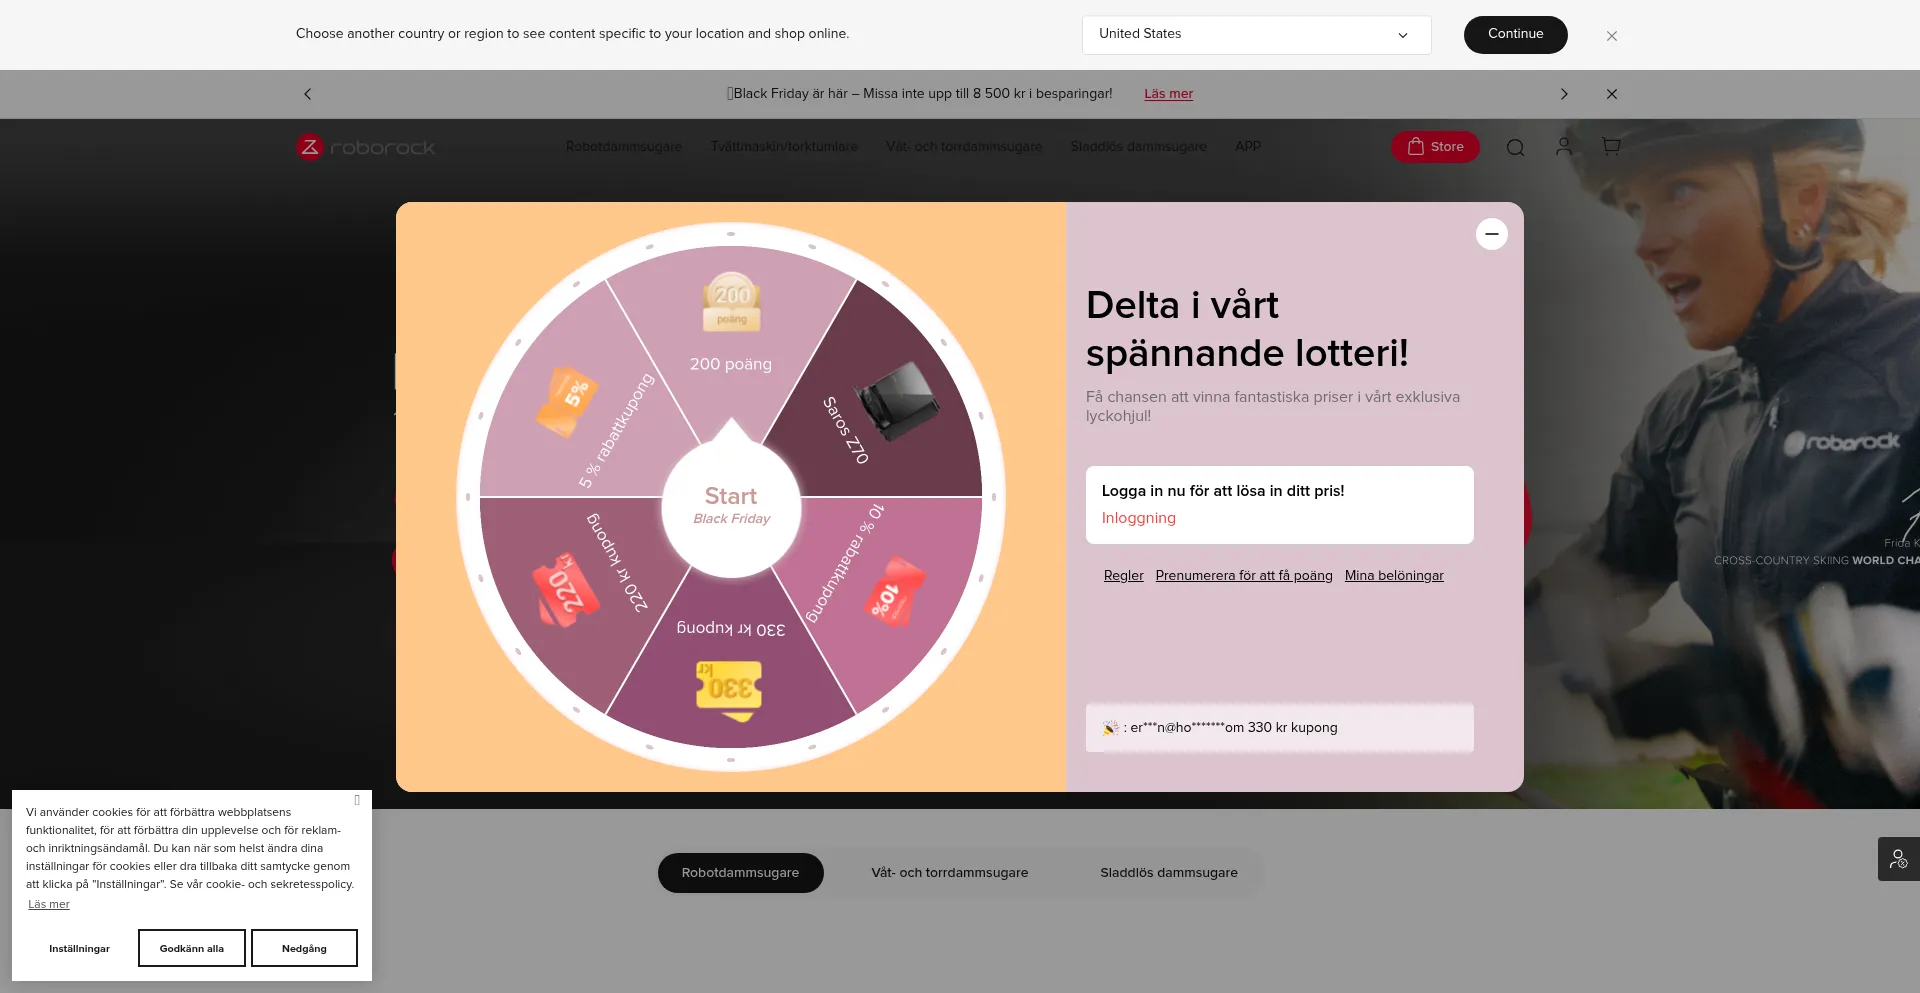Show the previous announcement with left arrow
This screenshot has height=993, width=1920.
pos(308,94)
